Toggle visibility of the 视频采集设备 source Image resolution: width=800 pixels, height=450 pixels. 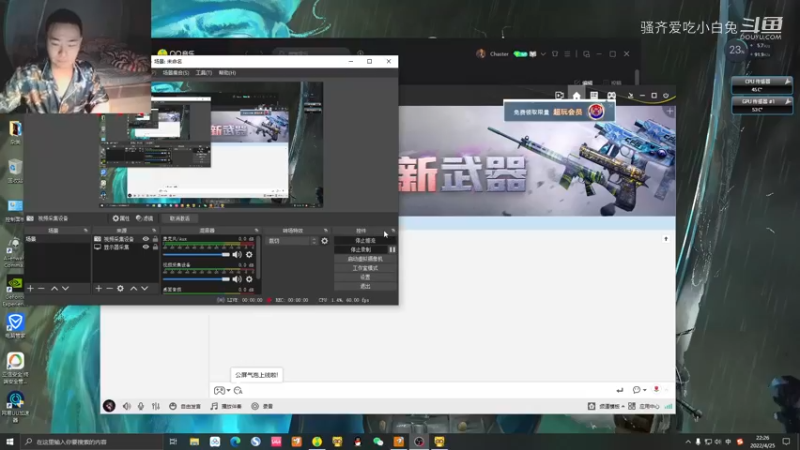[146, 239]
